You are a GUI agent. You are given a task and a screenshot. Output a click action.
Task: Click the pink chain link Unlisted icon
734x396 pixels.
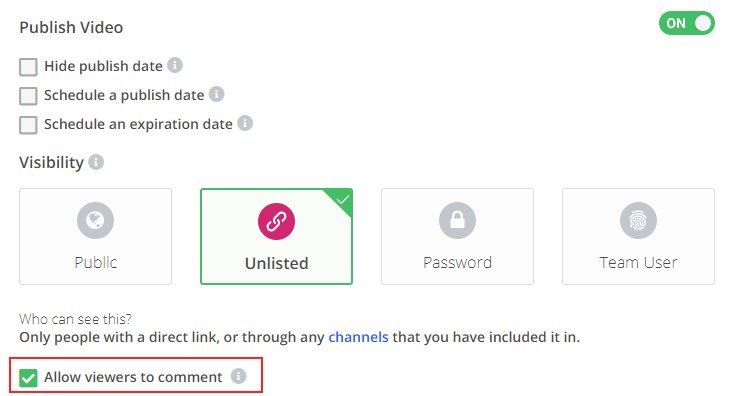point(276,221)
